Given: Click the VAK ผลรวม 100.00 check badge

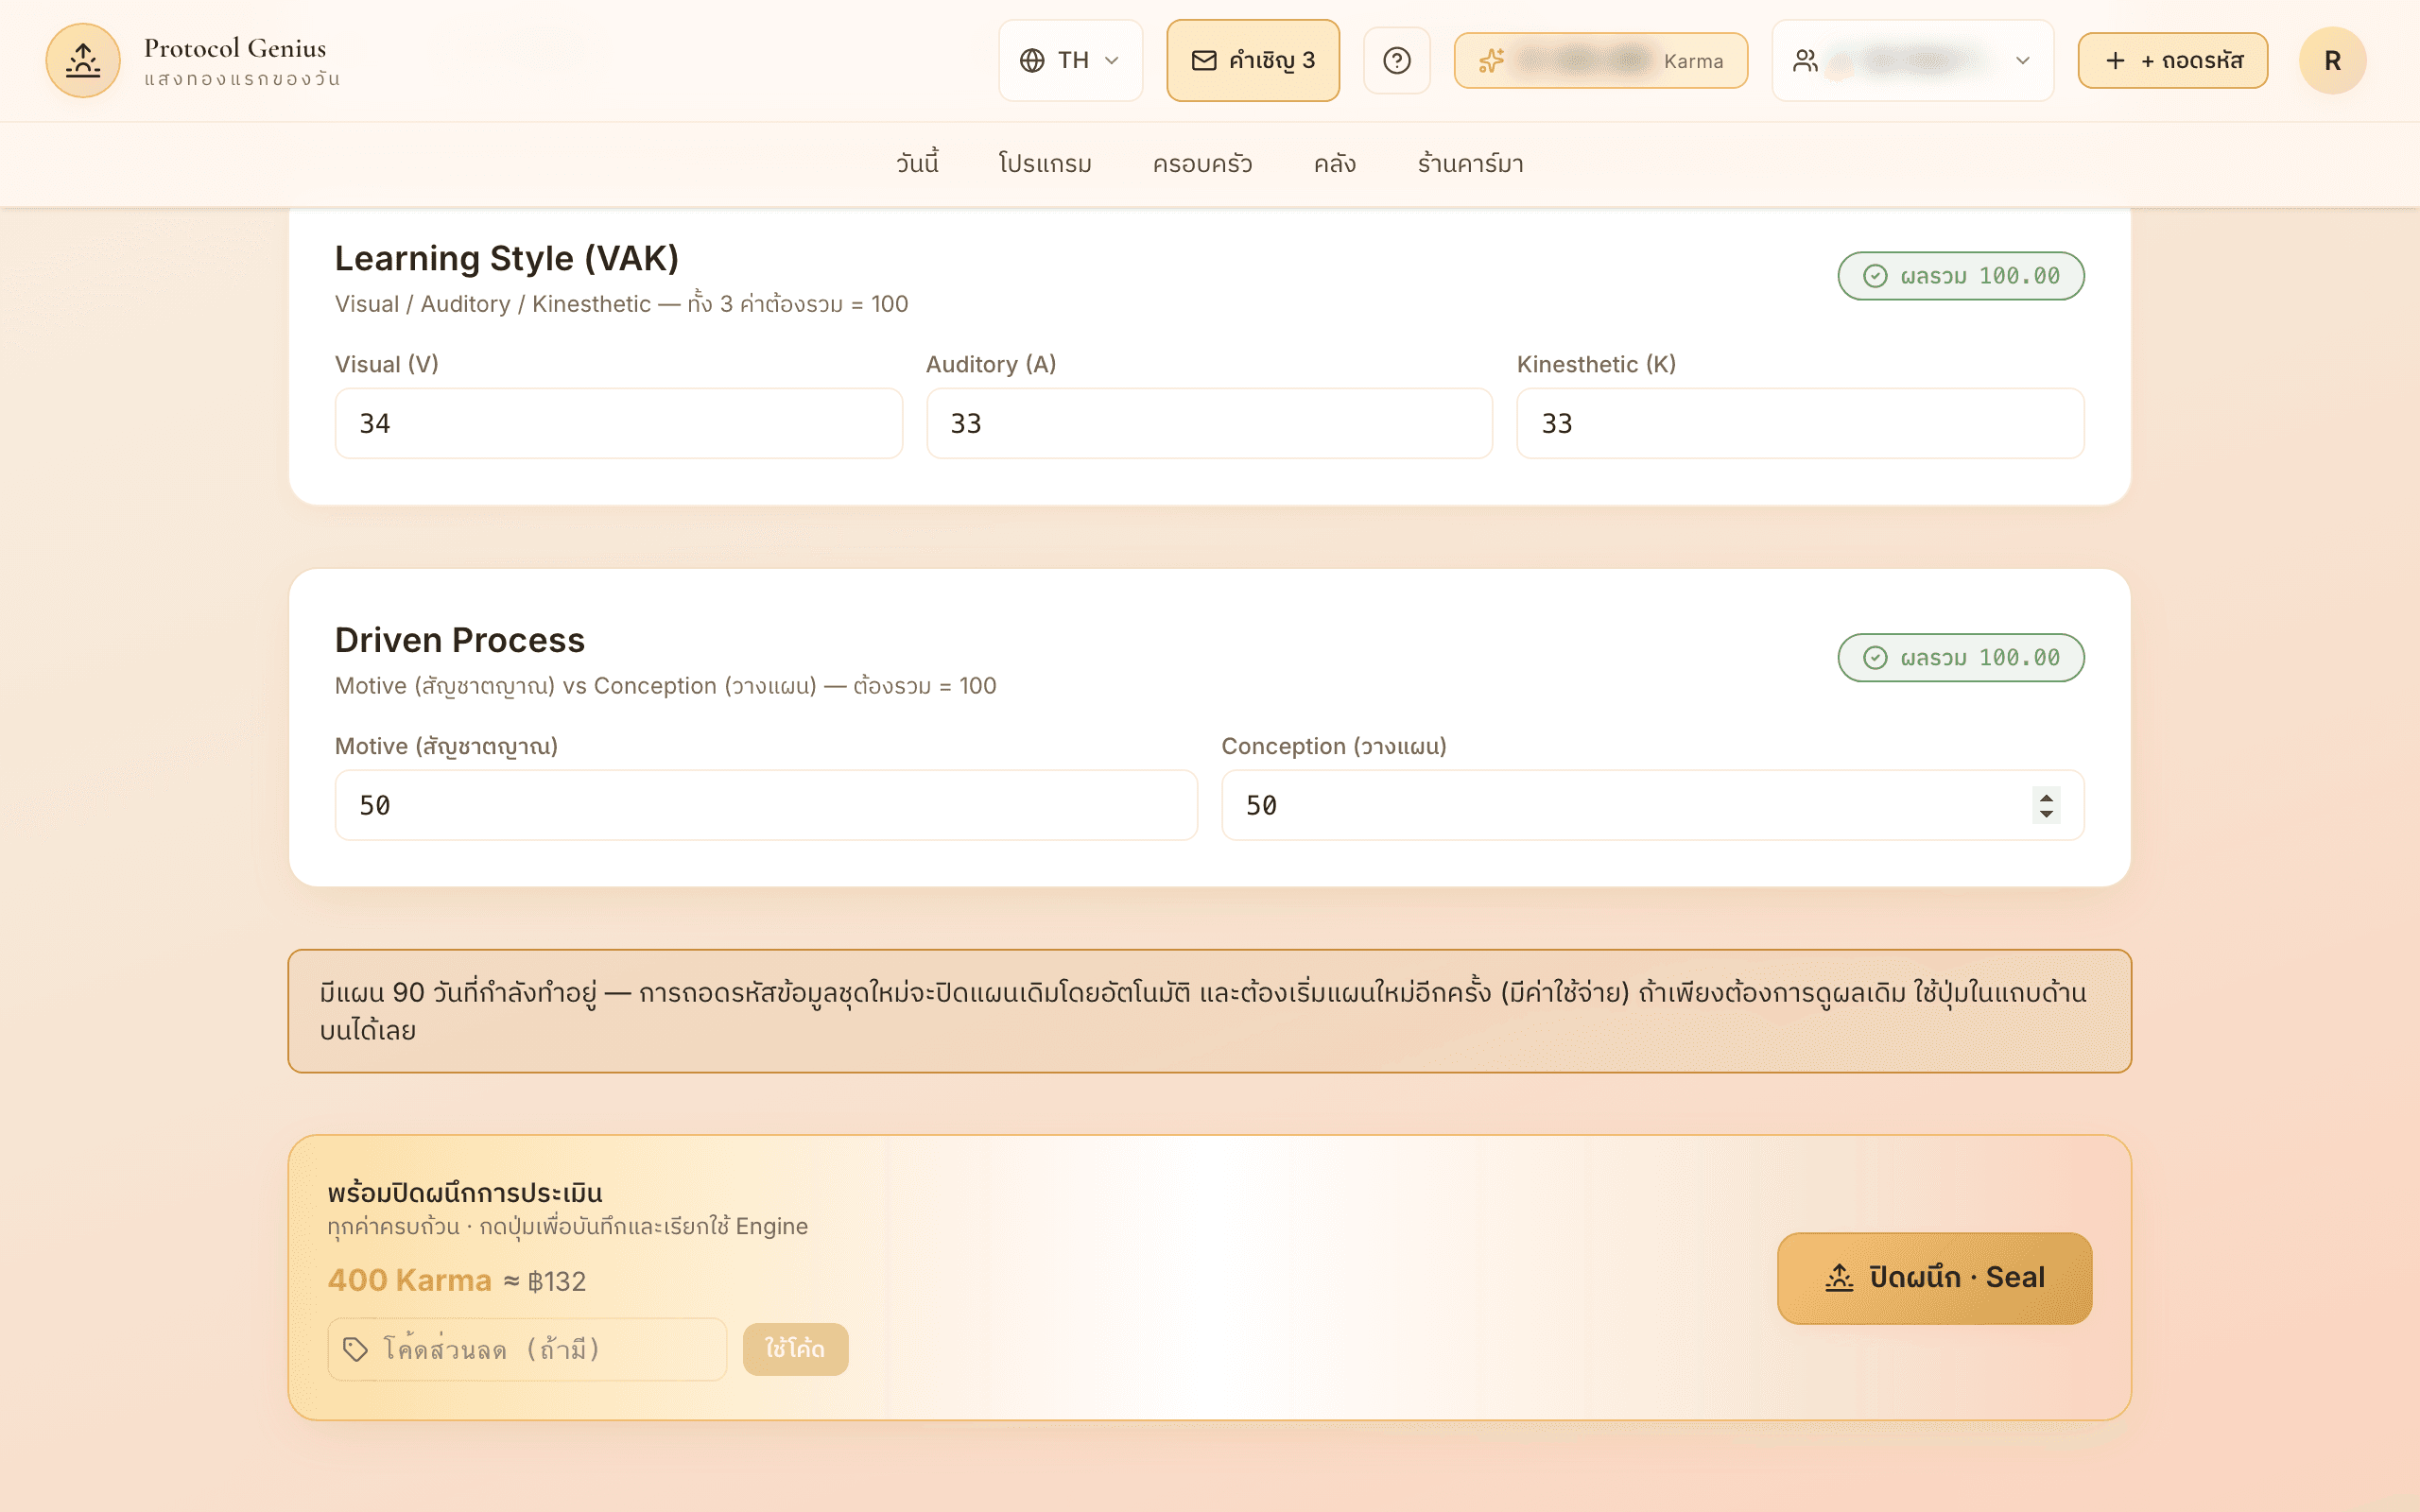Looking at the screenshot, I should point(1960,276).
